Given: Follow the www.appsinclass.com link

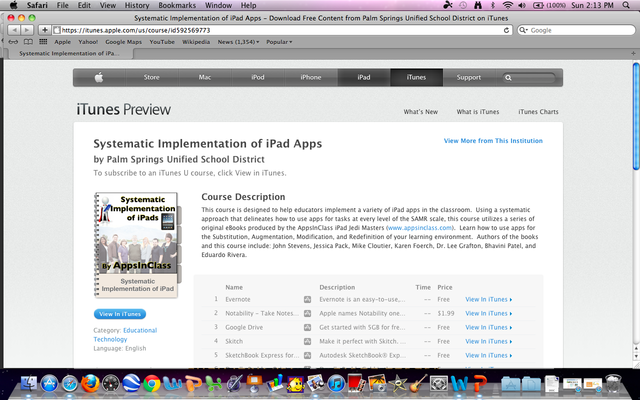Looking at the screenshot, I should [420, 228].
